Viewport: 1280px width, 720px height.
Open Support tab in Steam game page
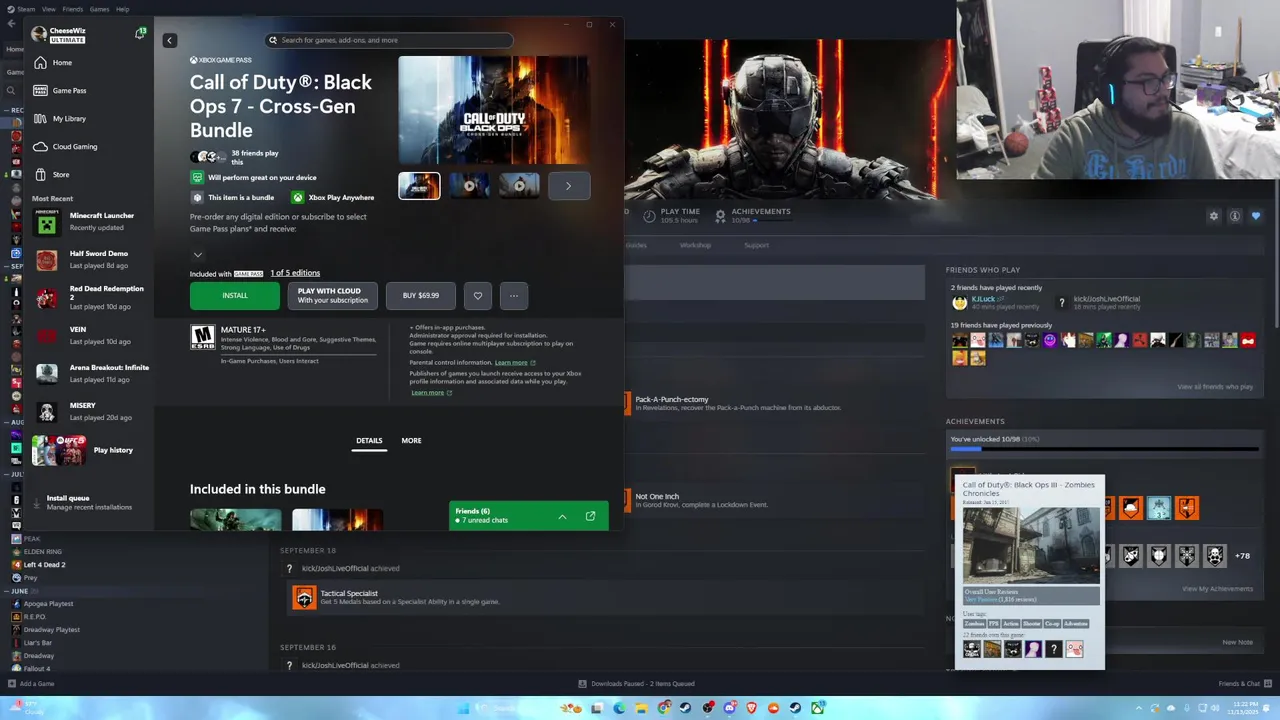tap(756, 245)
